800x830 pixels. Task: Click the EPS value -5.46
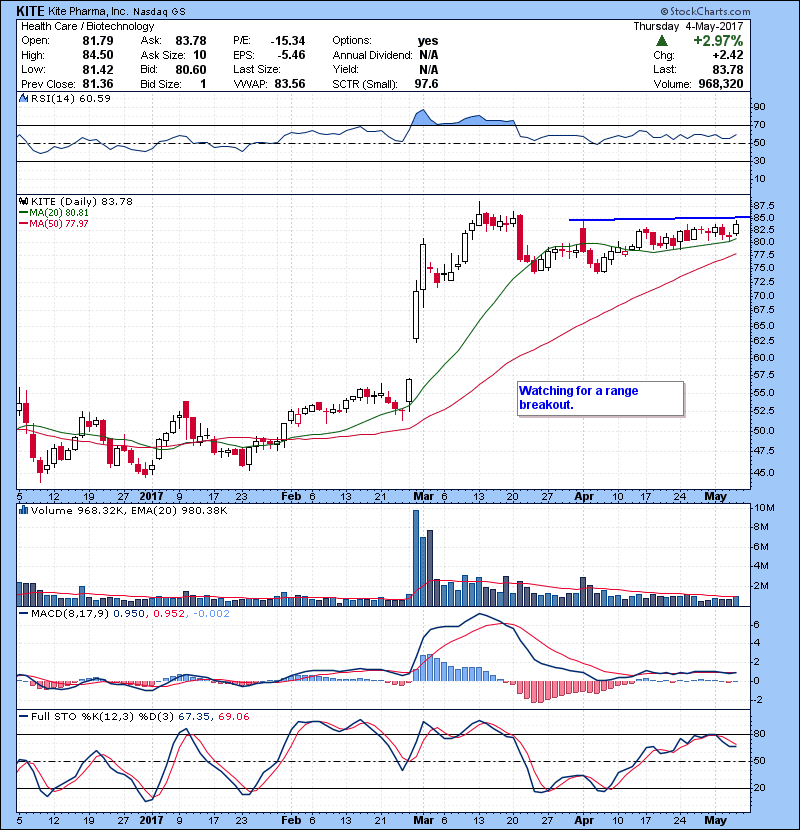291,55
